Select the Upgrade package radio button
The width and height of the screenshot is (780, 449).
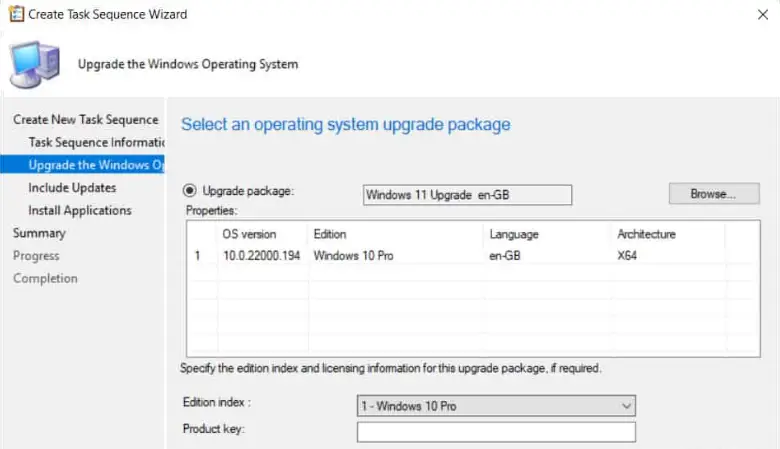tap(190, 190)
